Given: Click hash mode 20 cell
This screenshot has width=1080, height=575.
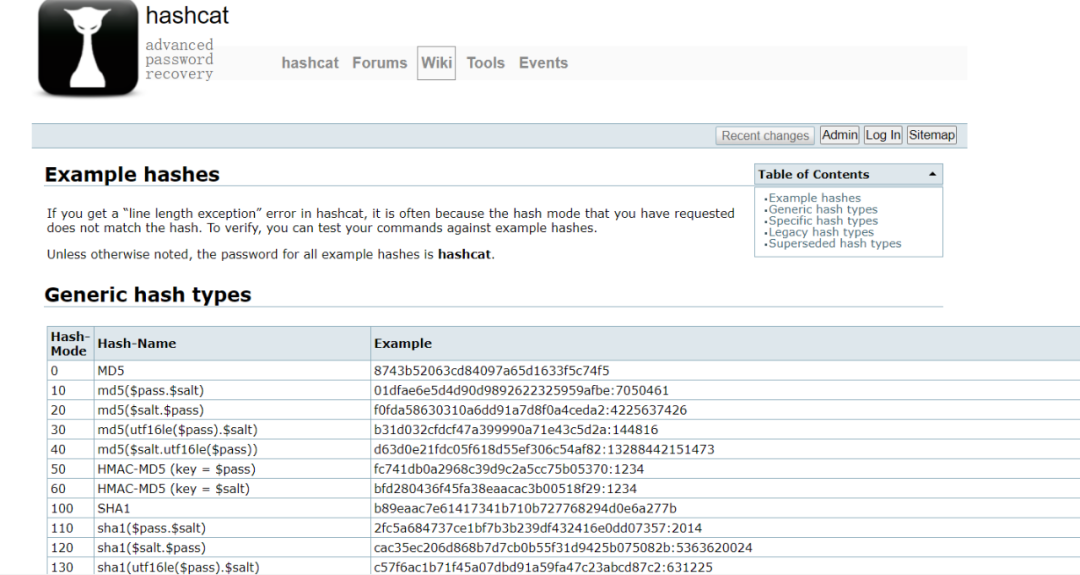Looking at the screenshot, I should (x=70, y=410).
